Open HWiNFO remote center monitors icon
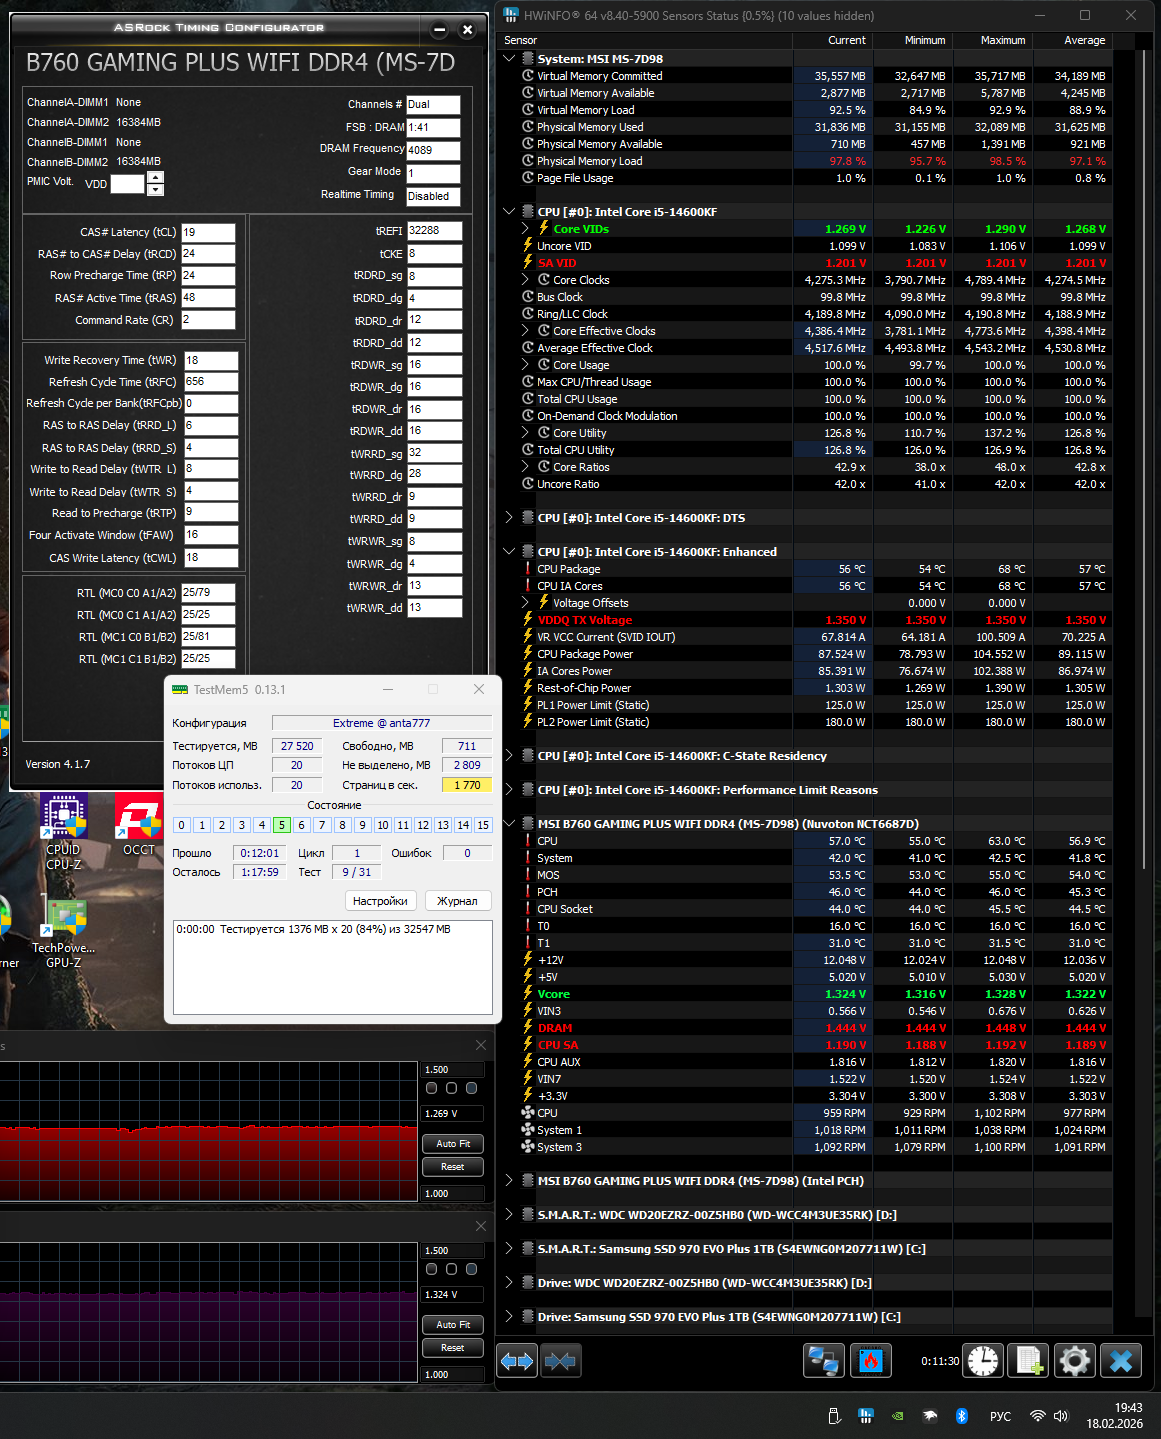The width and height of the screenshot is (1161, 1439). [824, 1361]
